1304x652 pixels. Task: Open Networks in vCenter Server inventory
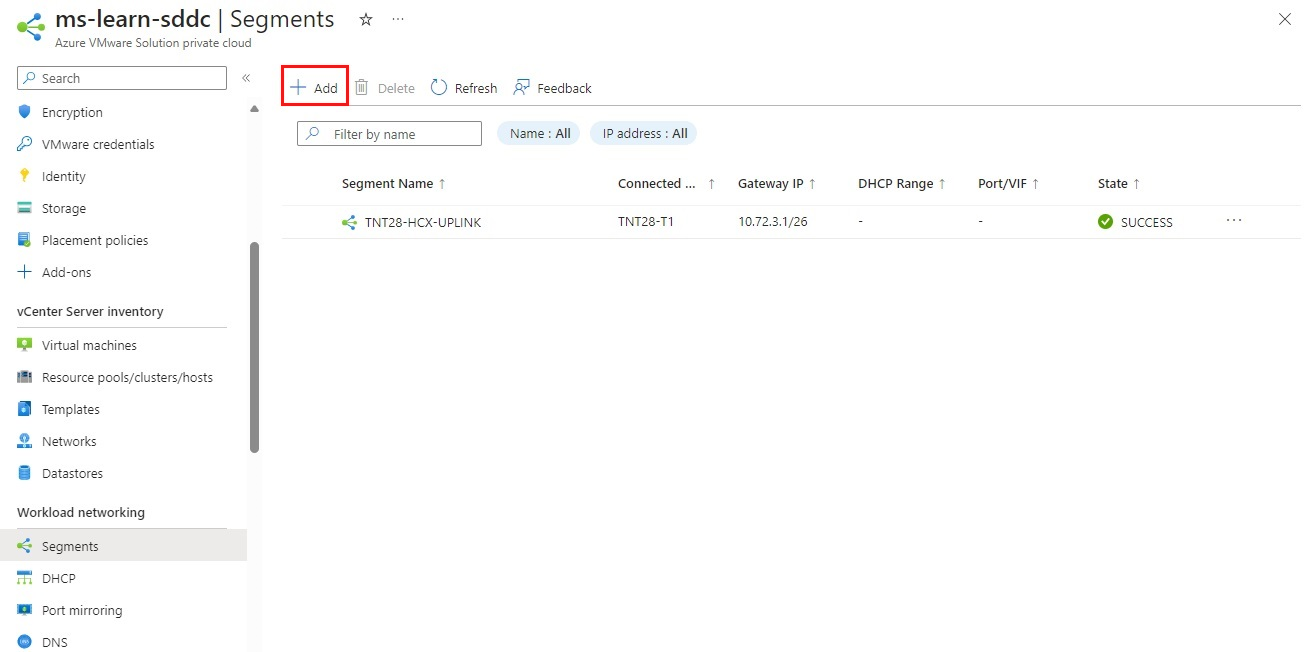click(69, 441)
